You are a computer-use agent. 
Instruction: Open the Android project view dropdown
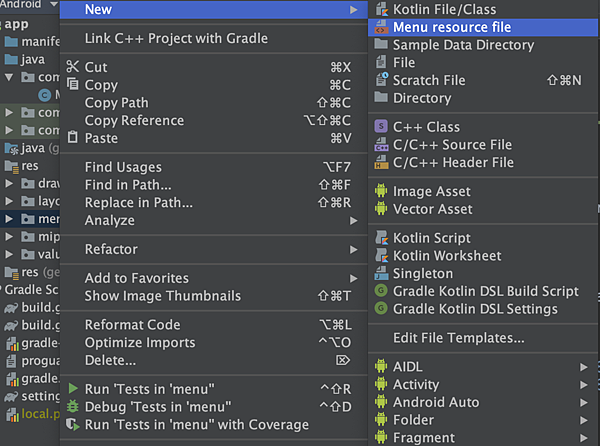click(54, 4)
